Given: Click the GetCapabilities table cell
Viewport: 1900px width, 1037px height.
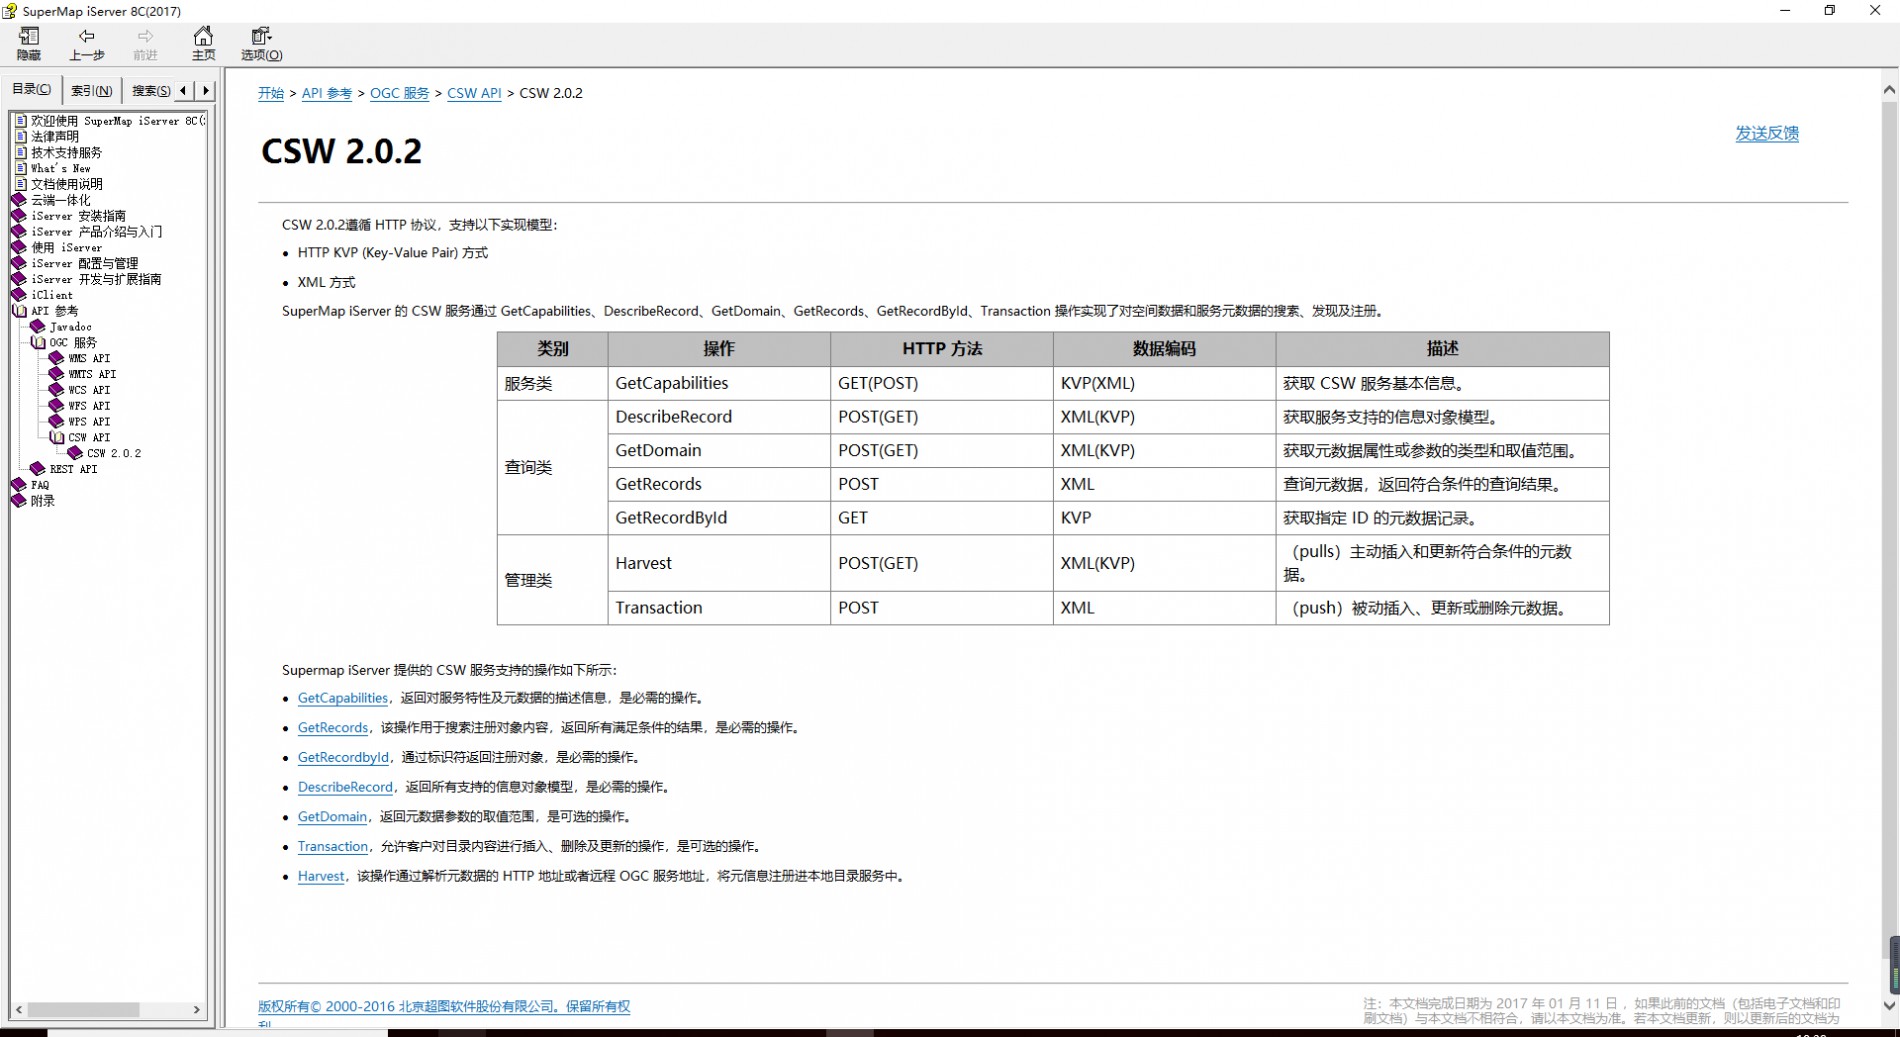Looking at the screenshot, I should point(719,383).
